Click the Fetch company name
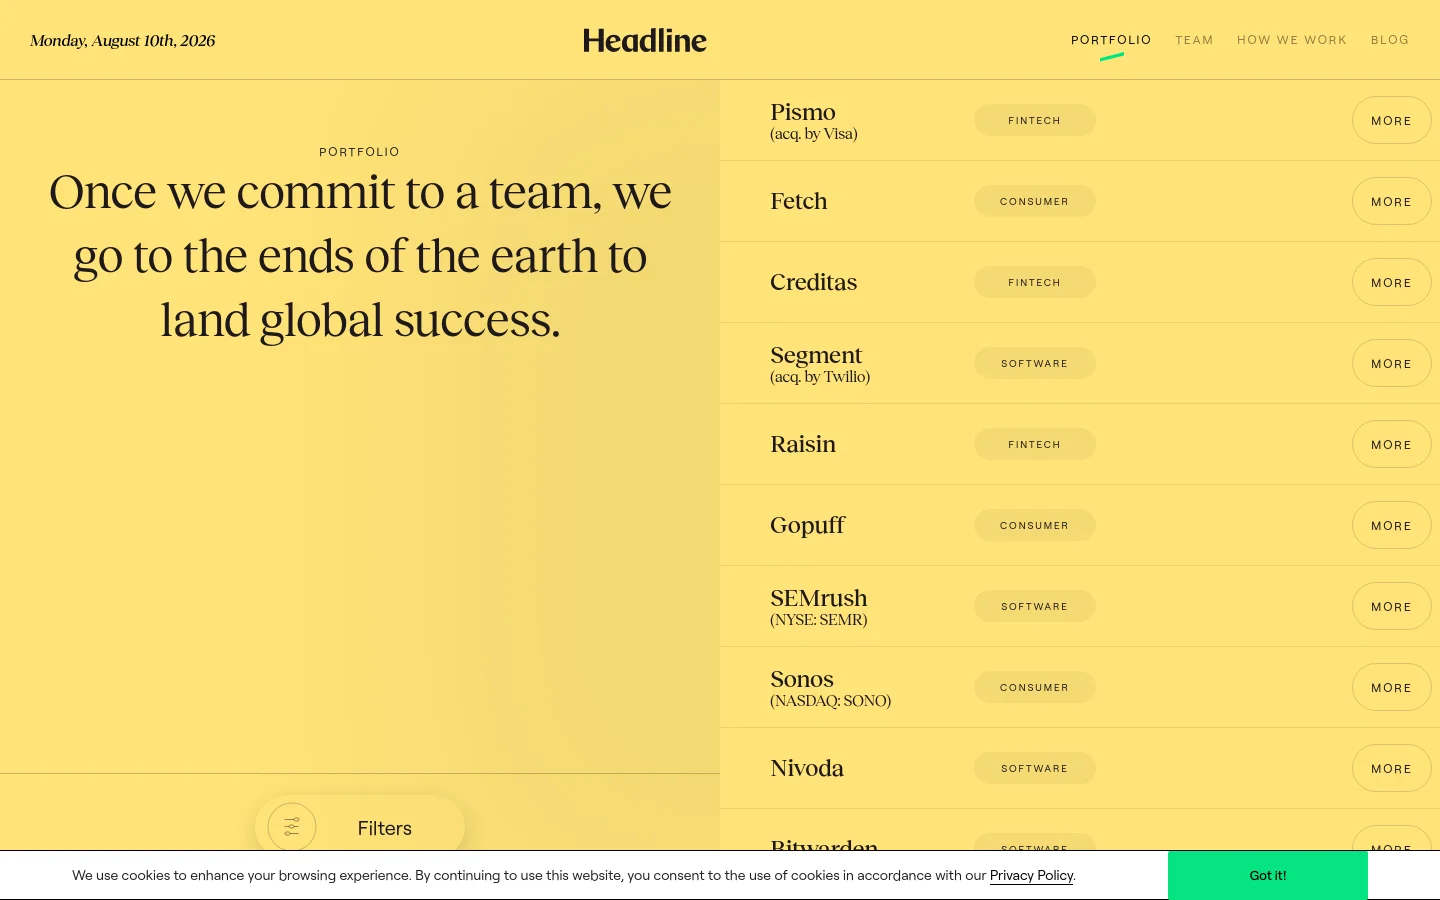Image resolution: width=1440 pixels, height=900 pixels. click(799, 201)
